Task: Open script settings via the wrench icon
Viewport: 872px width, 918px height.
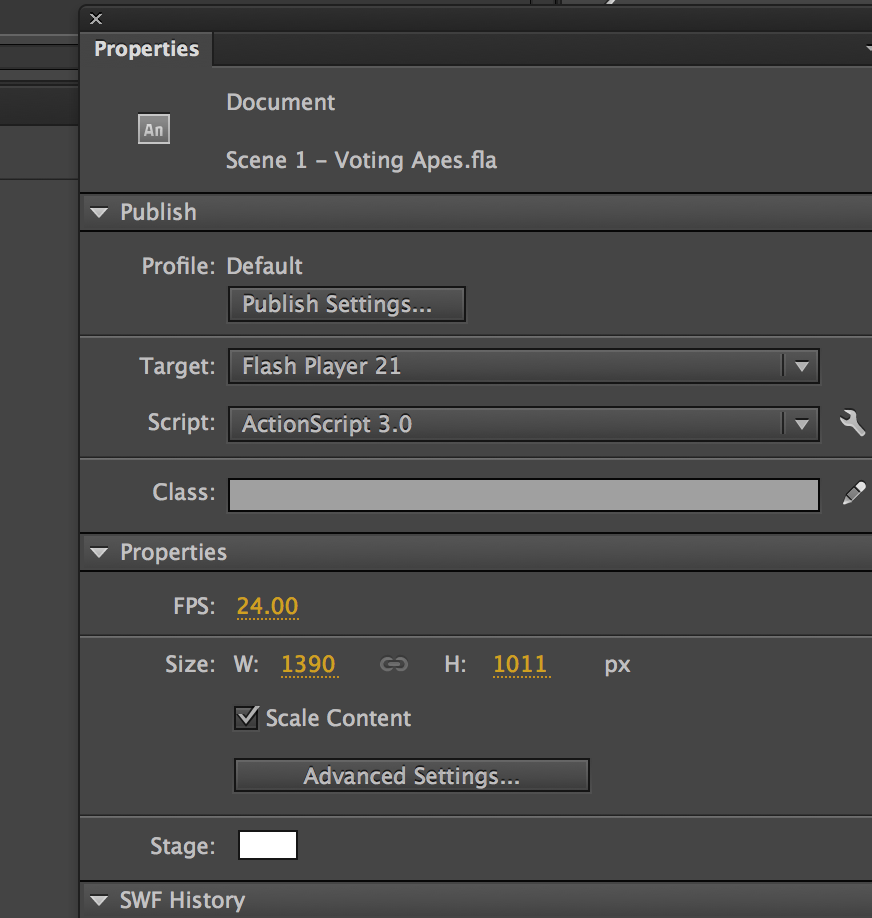Action: click(x=851, y=423)
